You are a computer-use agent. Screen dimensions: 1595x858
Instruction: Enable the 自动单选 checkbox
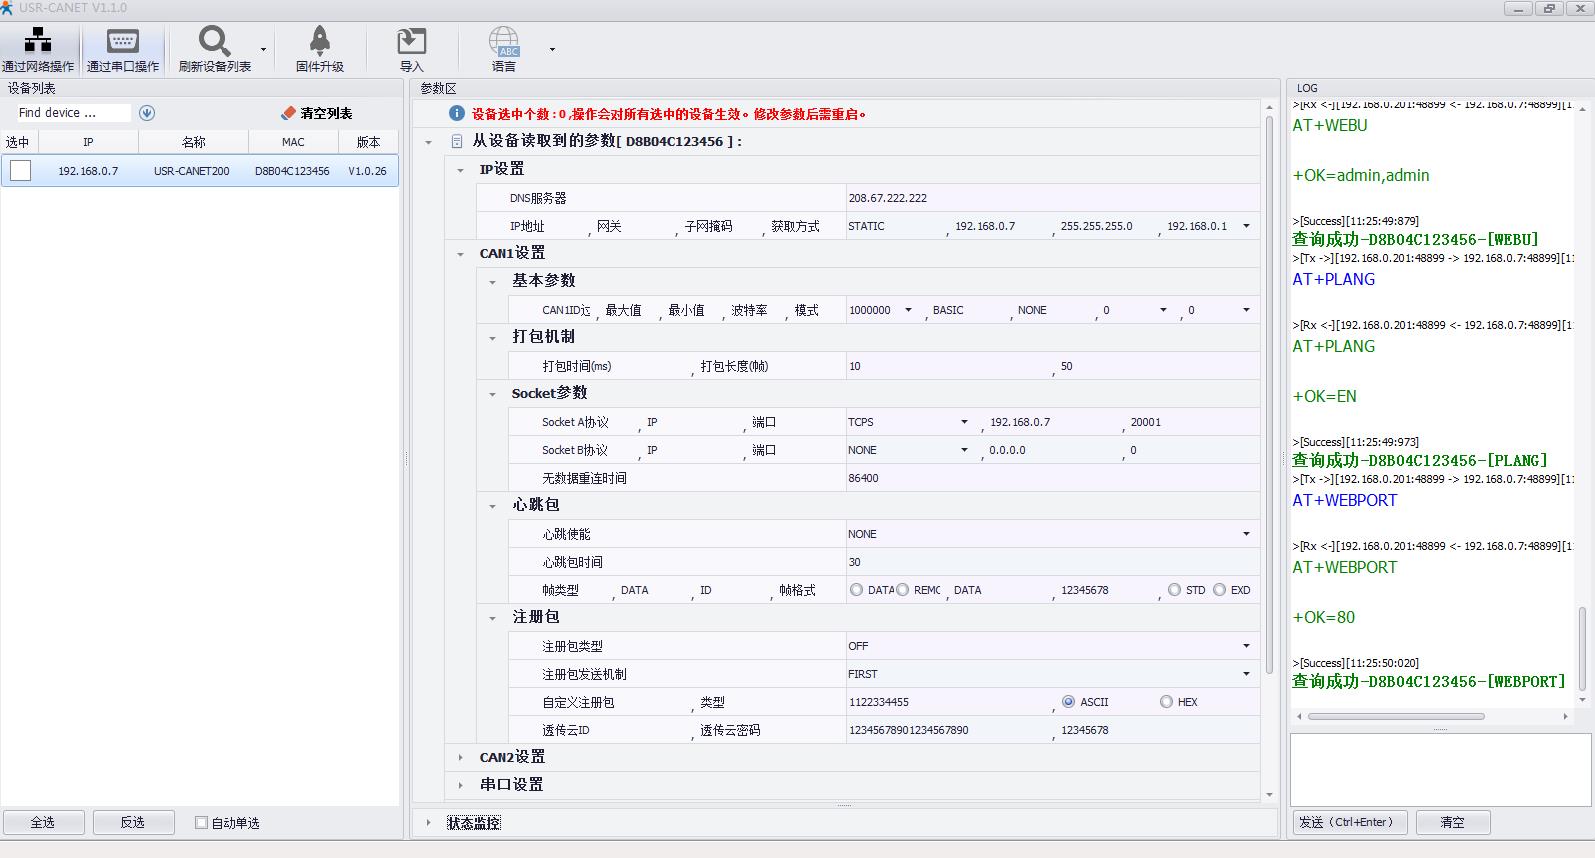201,823
